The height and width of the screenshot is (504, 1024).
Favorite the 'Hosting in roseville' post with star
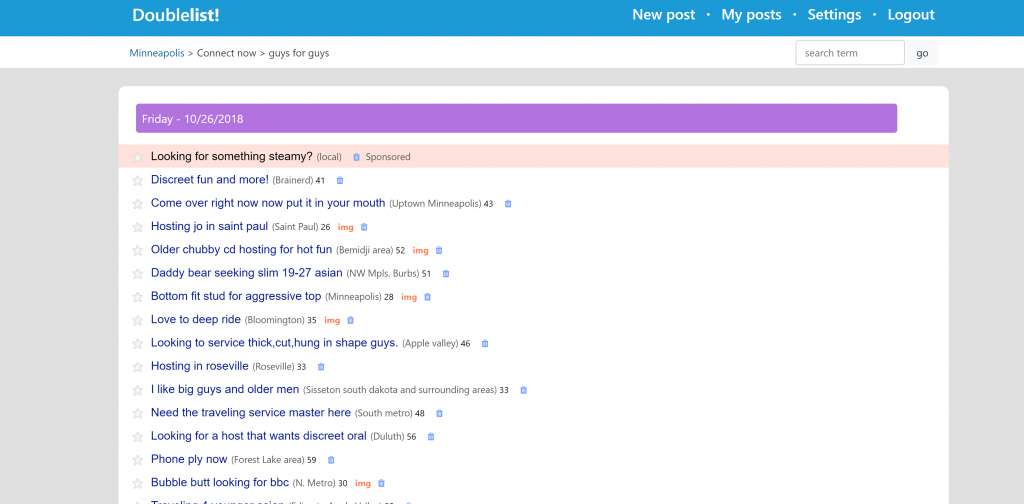click(x=138, y=367)
